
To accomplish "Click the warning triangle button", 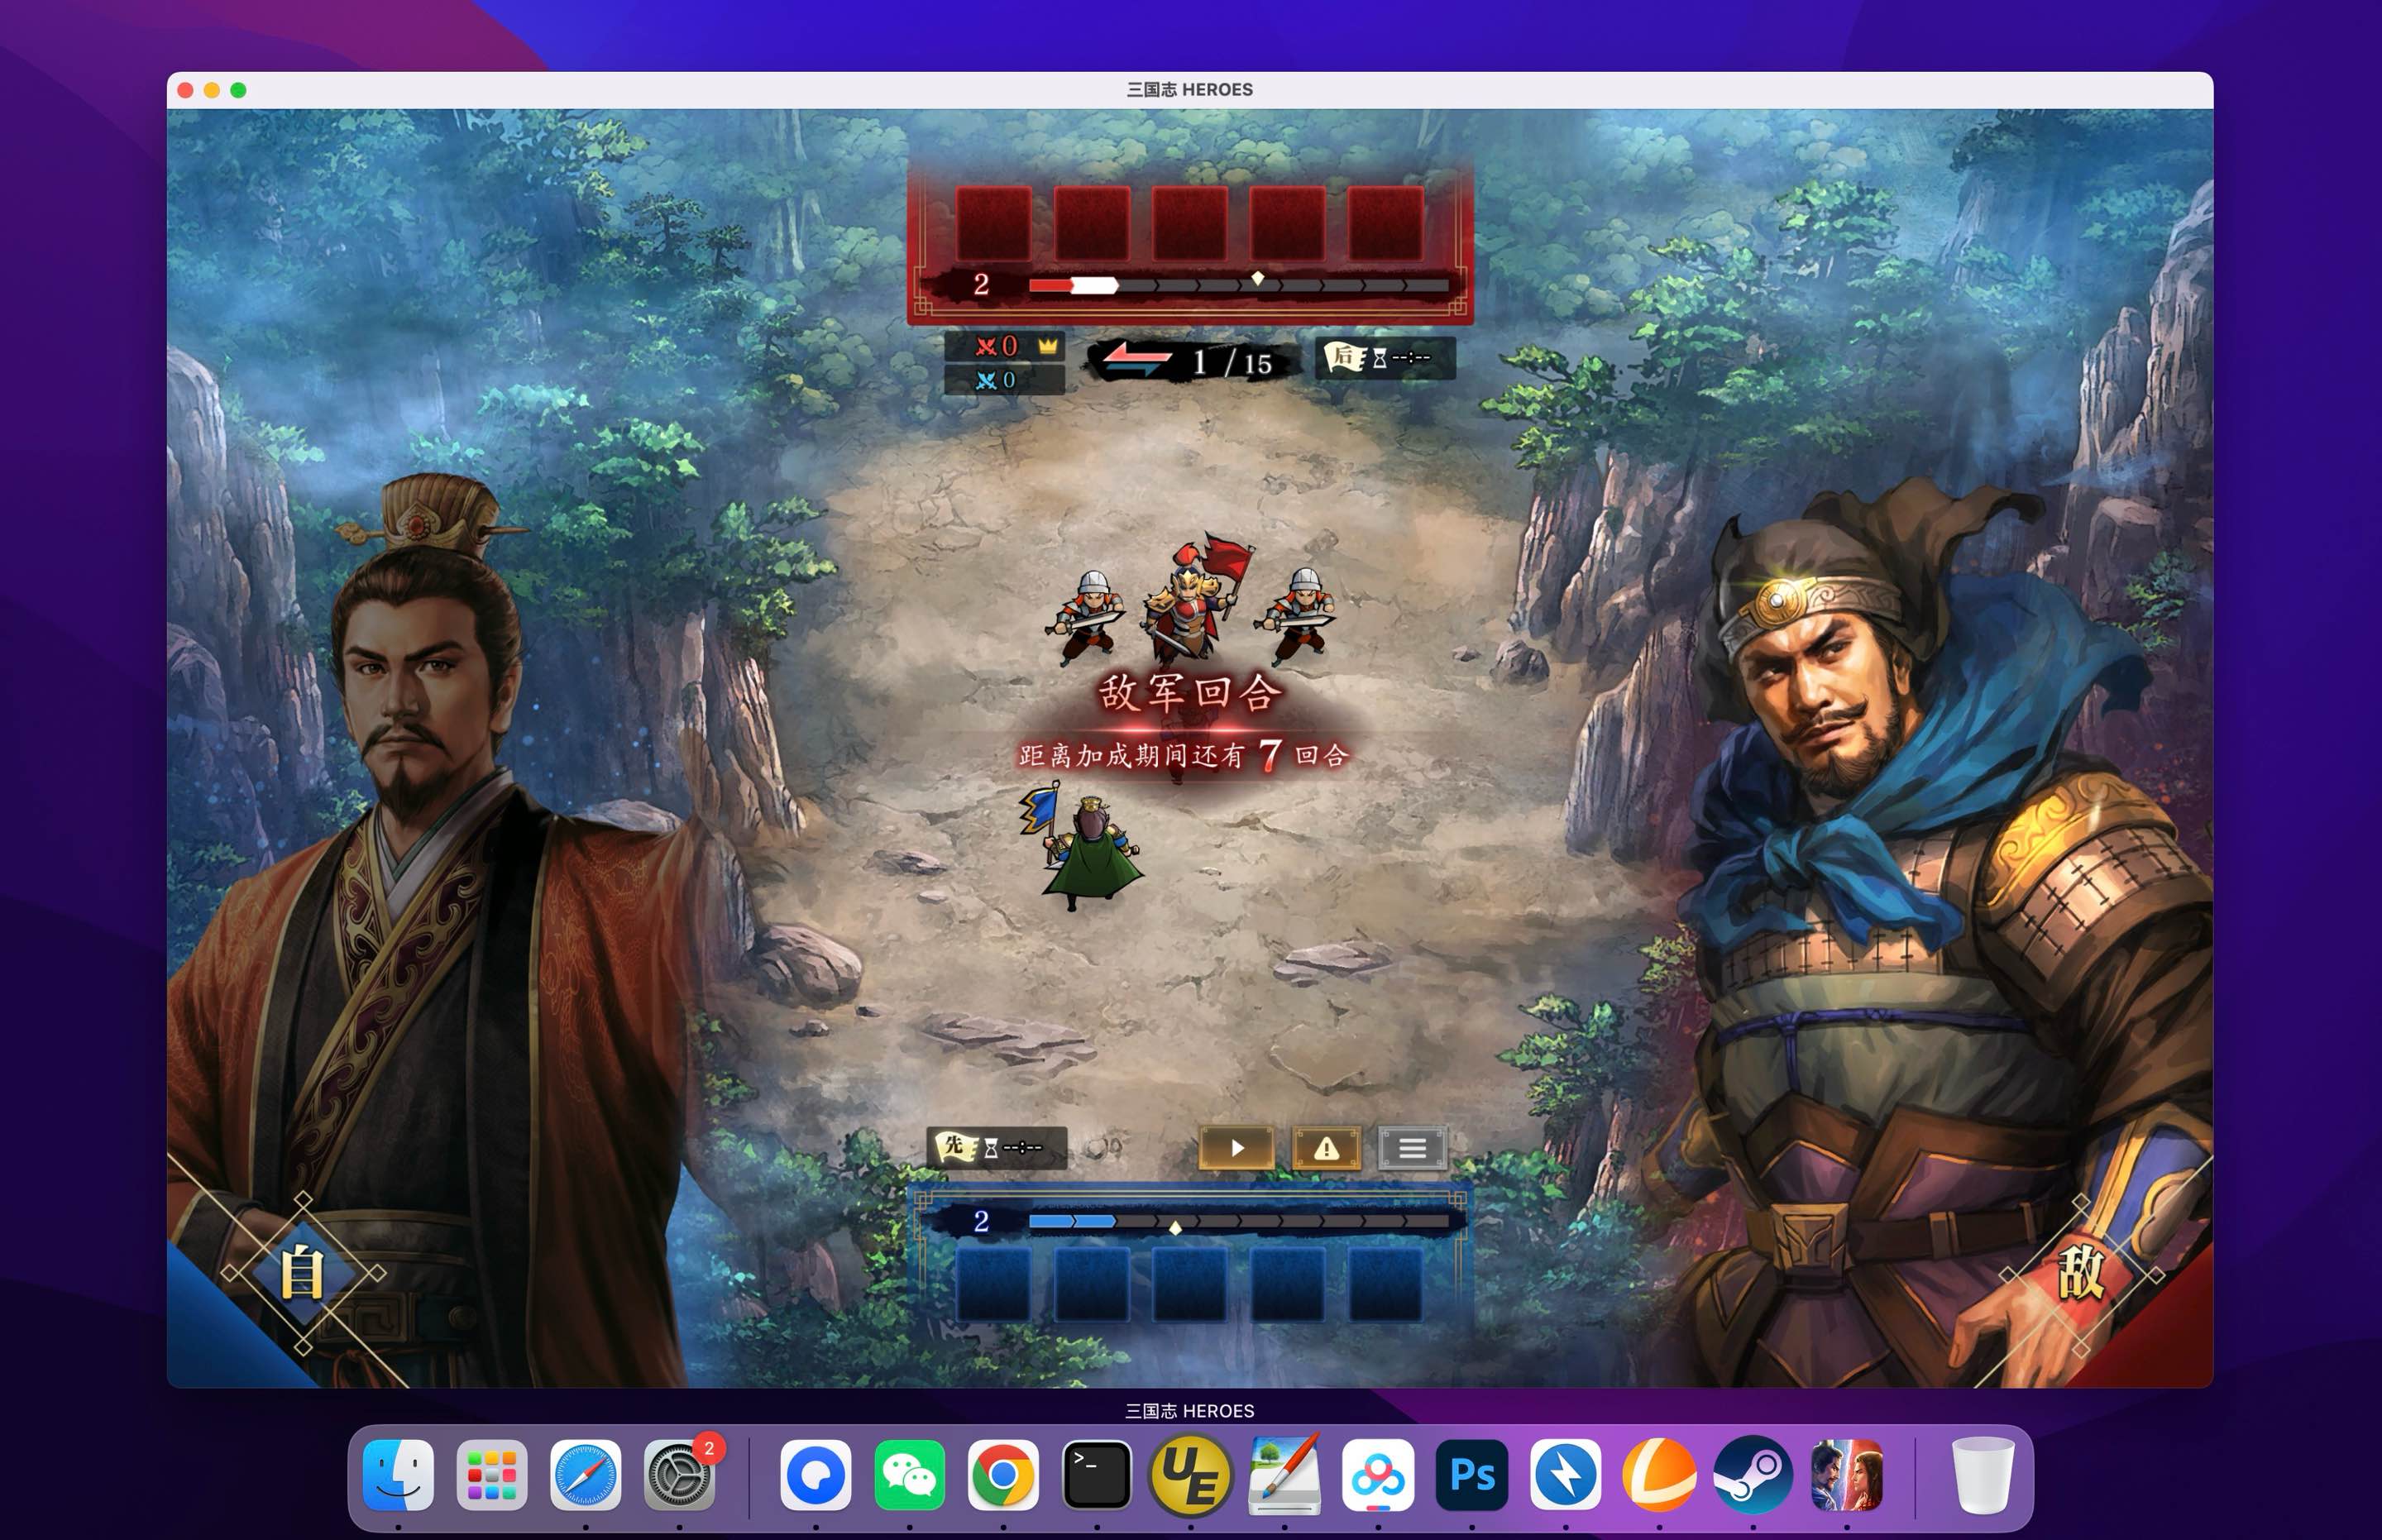I will click(1326, 1148).
